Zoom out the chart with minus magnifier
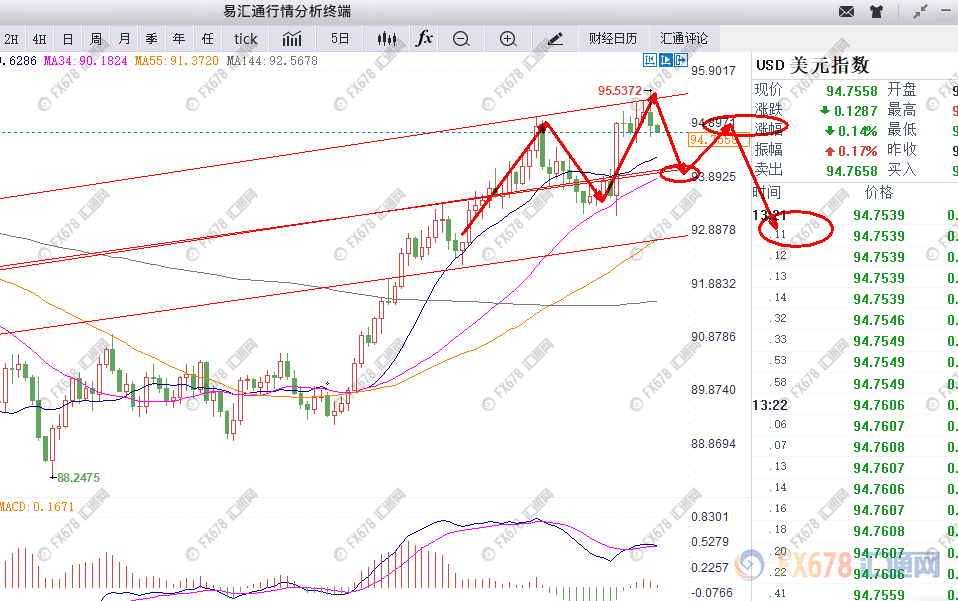 pos(461,39)
